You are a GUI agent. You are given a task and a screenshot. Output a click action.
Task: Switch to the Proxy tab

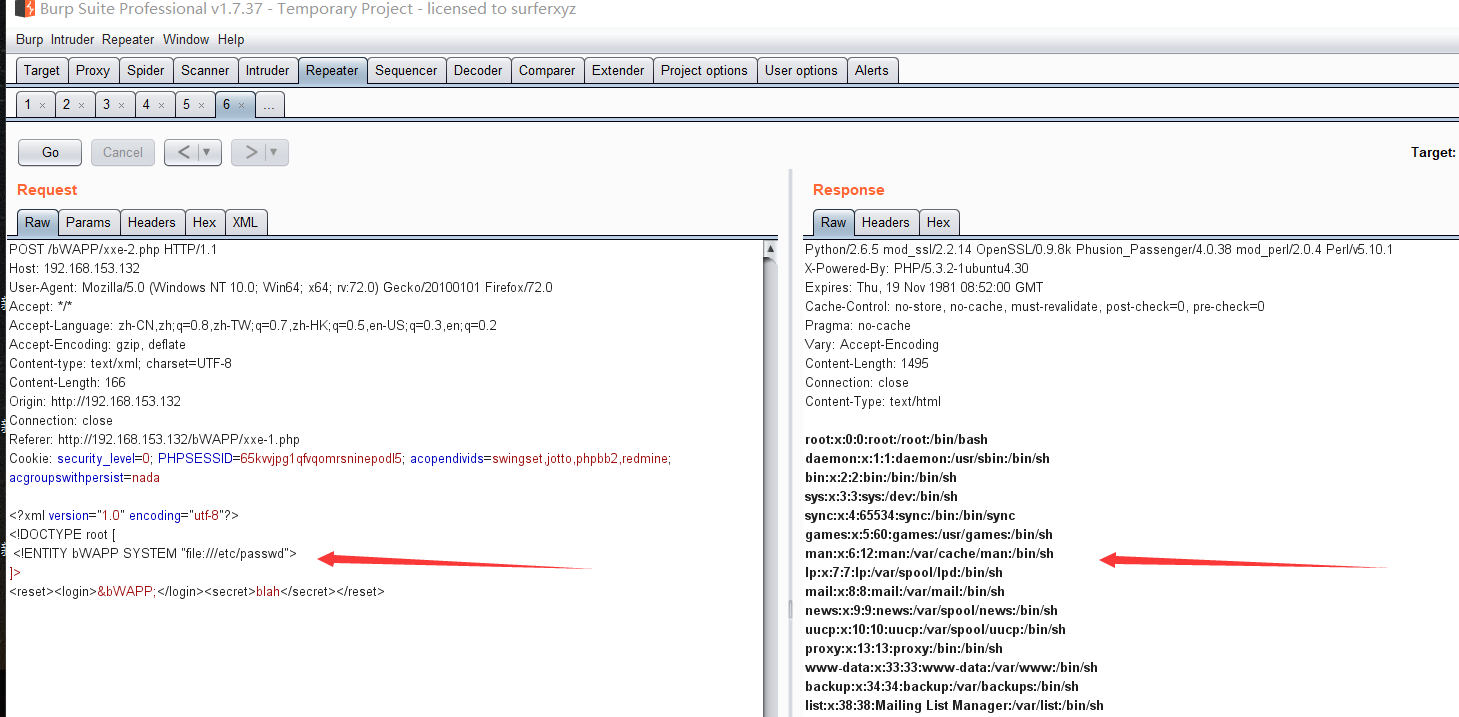[93, 71]
